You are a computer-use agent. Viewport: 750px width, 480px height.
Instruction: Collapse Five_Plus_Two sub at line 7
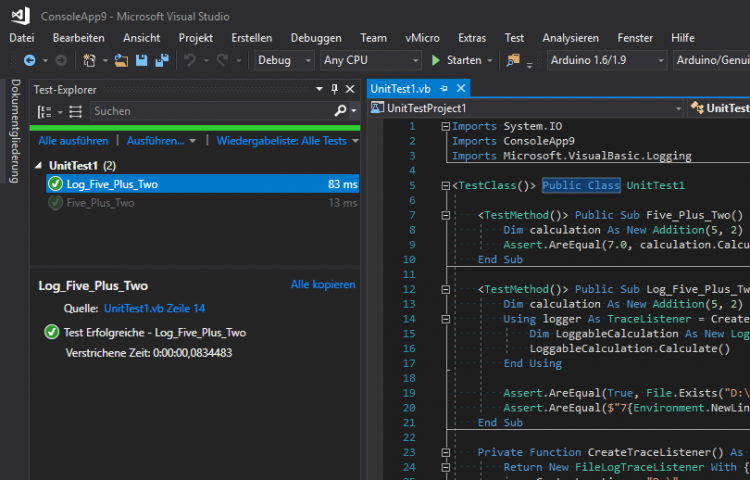[x=445, y=215]
